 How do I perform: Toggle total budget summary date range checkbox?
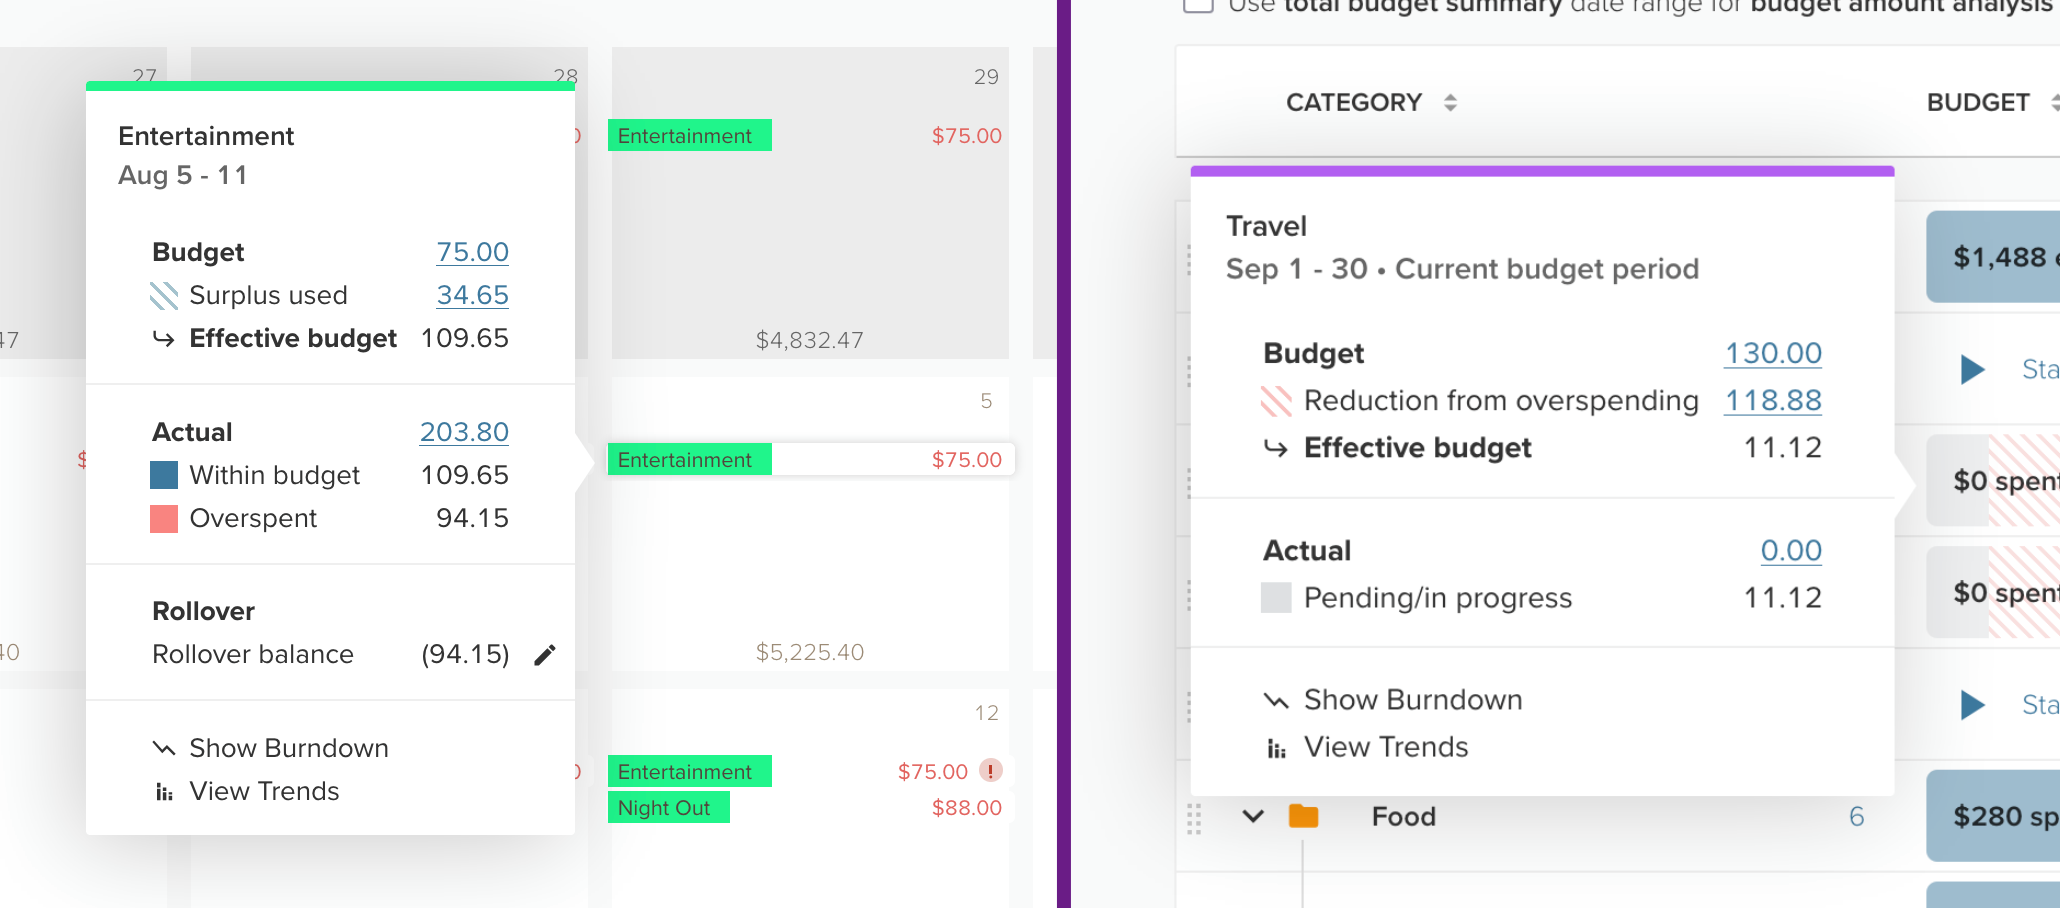(x=1198, y=4)
